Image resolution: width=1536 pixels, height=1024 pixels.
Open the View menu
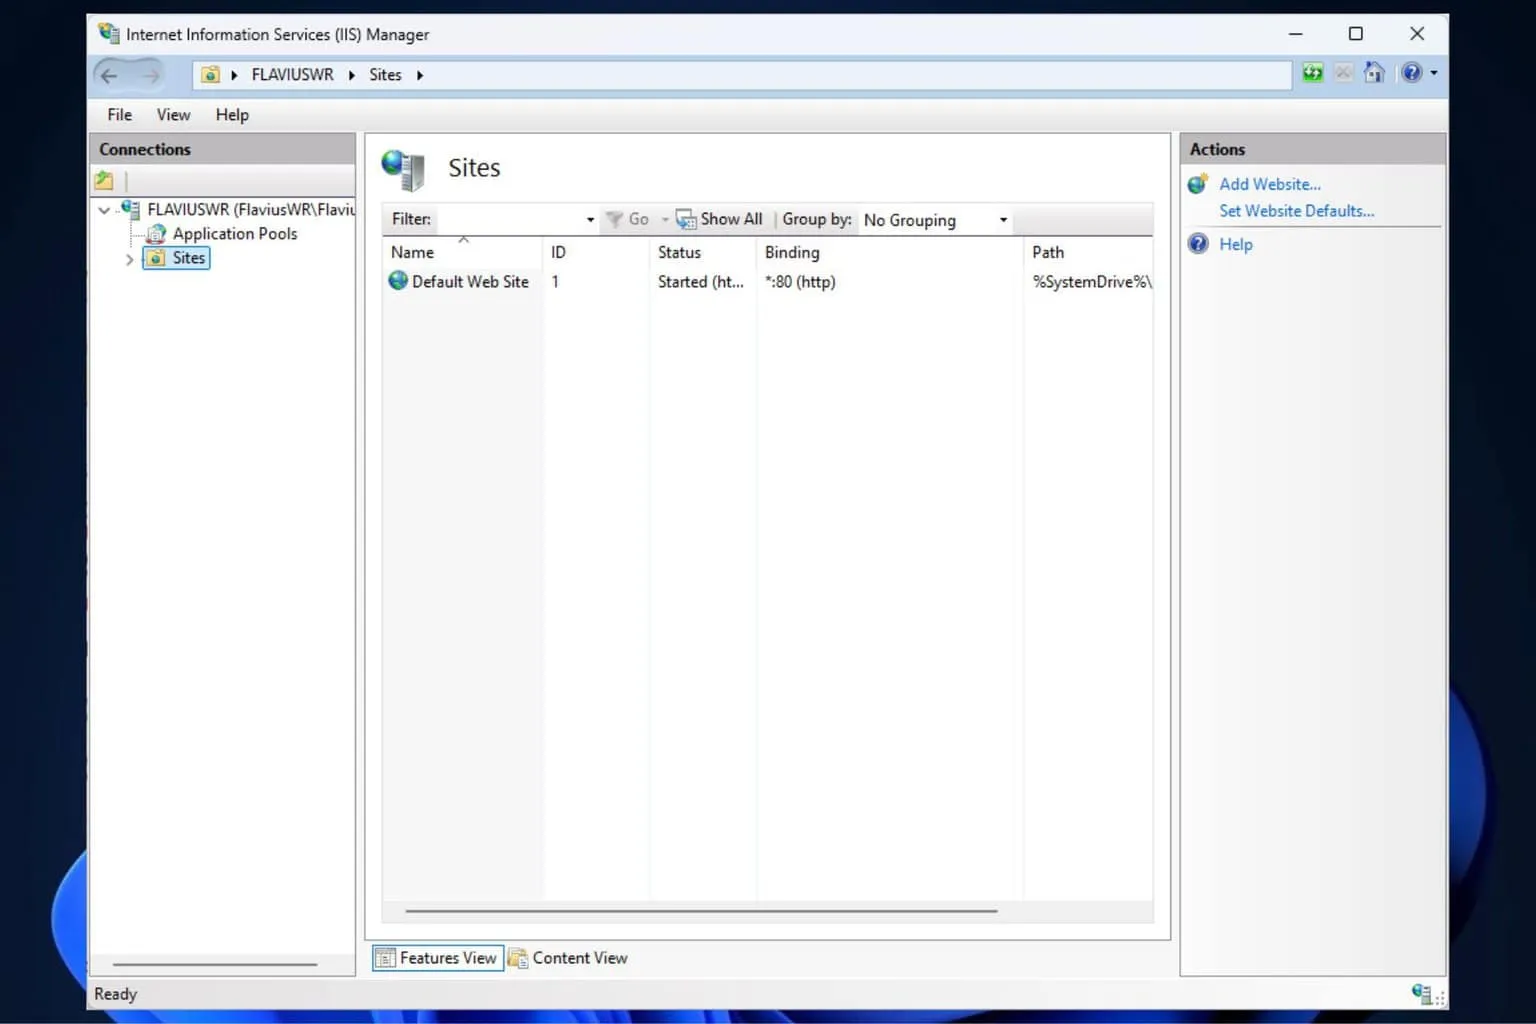coord(173,115)
